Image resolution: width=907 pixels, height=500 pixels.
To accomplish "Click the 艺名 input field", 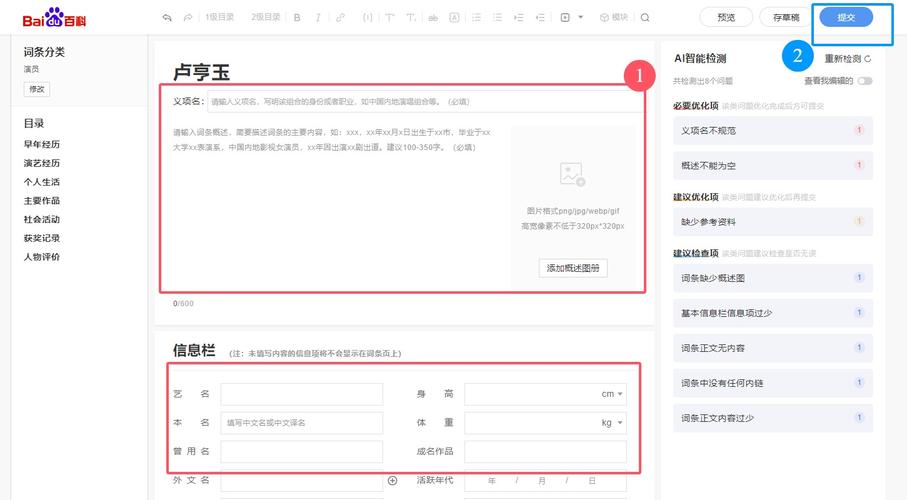I will (301, 394).
